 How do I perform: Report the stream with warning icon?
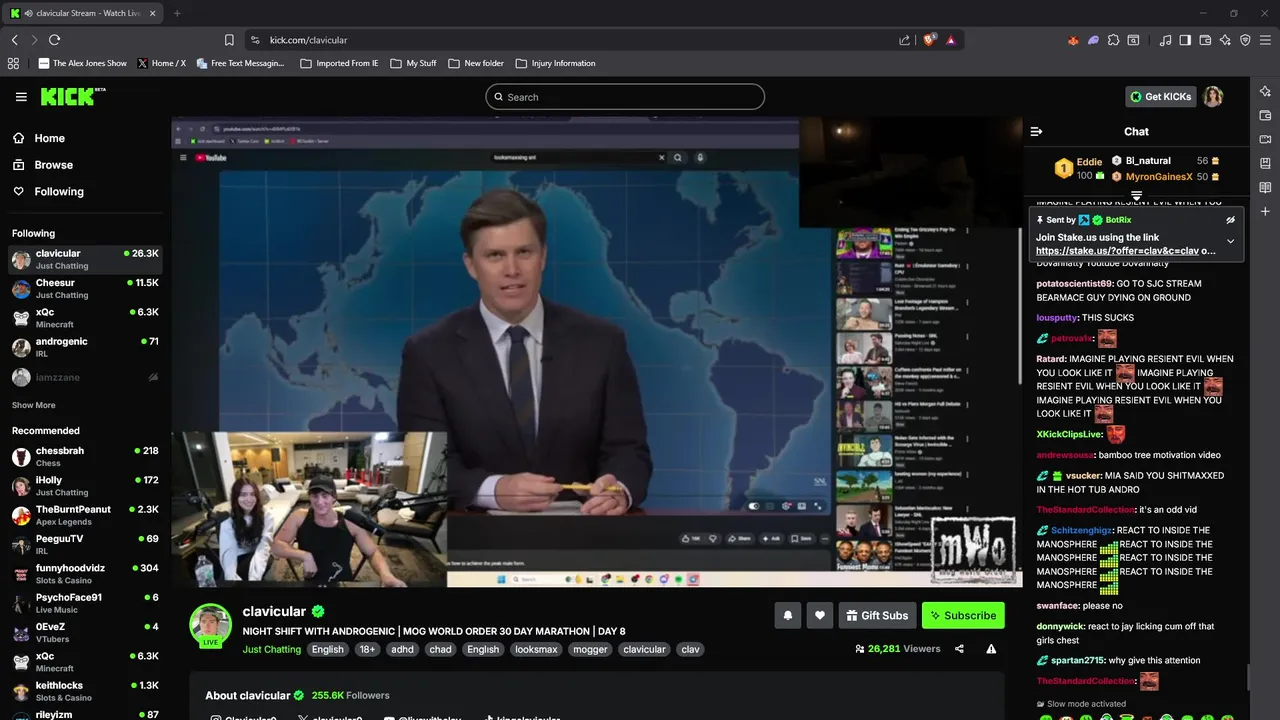click(991, 649)
